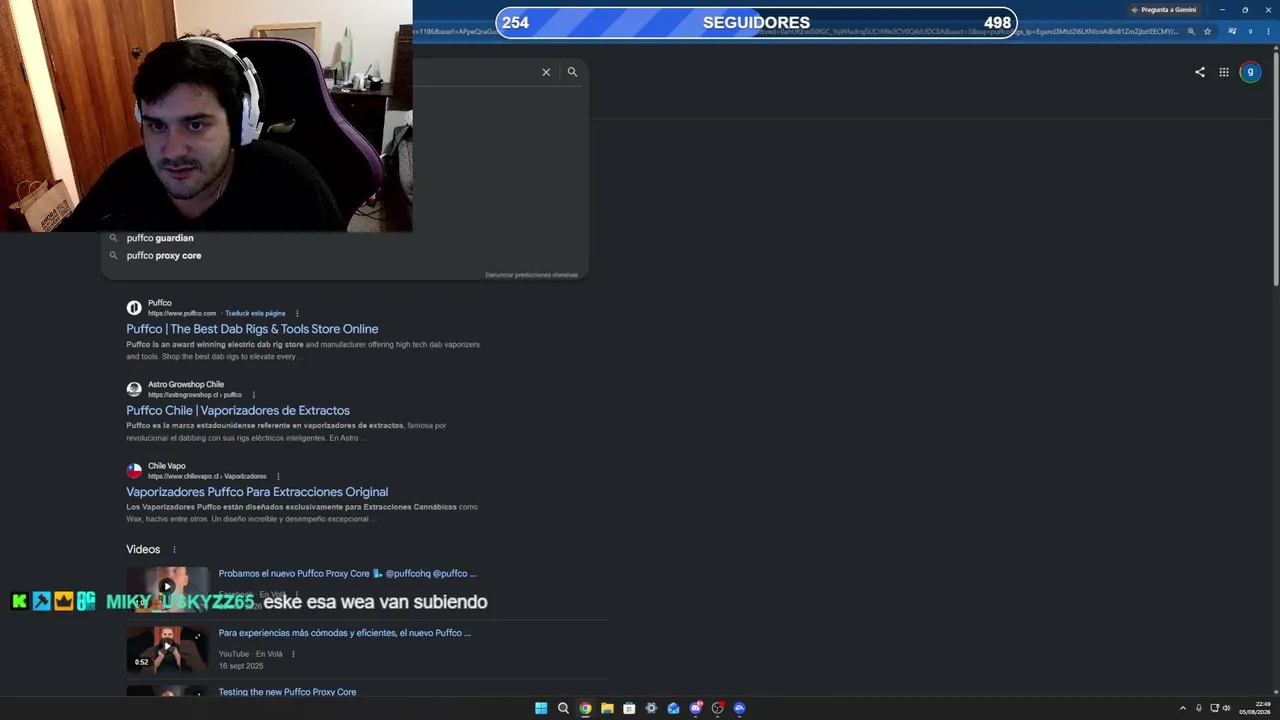Open the Videos section options menu
The width and height of the screenshot is (1280, 720).
pyautogui.click(x=174, y=549)
